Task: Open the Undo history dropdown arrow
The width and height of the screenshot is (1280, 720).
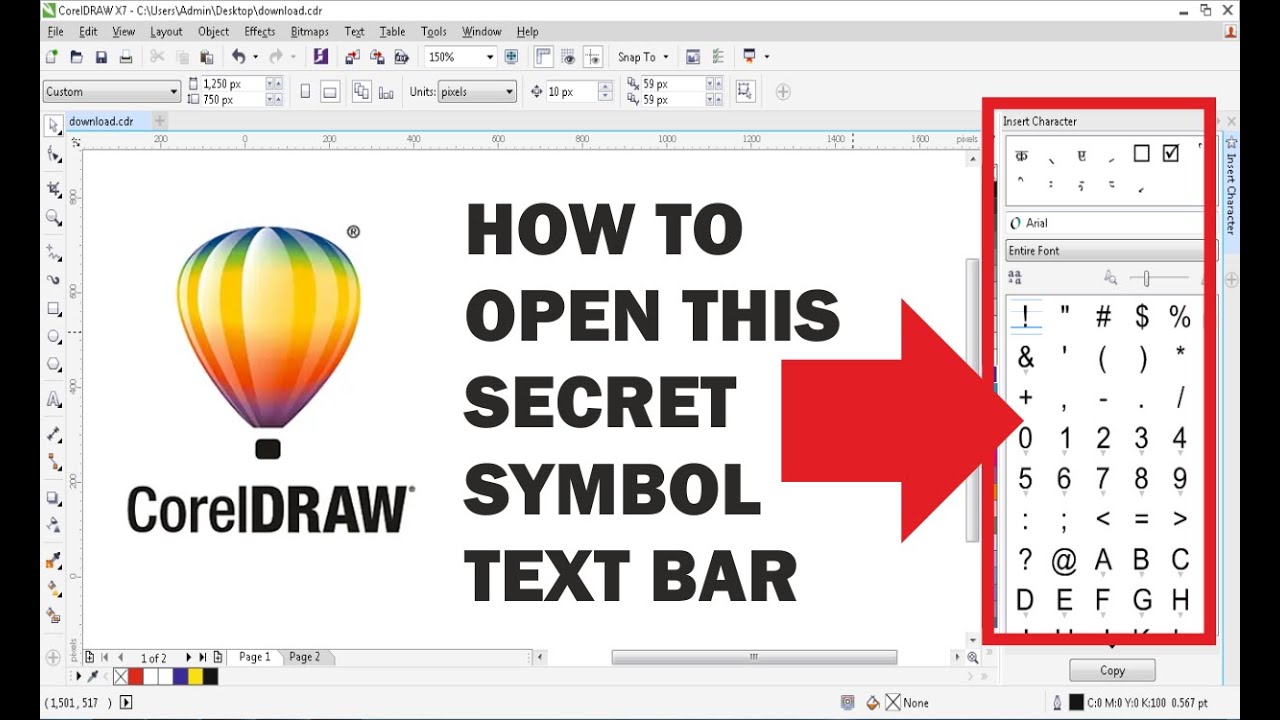Action: coord(256,57)
